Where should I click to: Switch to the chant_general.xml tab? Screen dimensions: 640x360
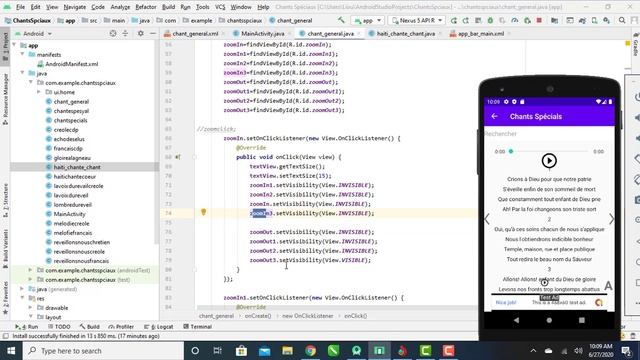(195, 33)
